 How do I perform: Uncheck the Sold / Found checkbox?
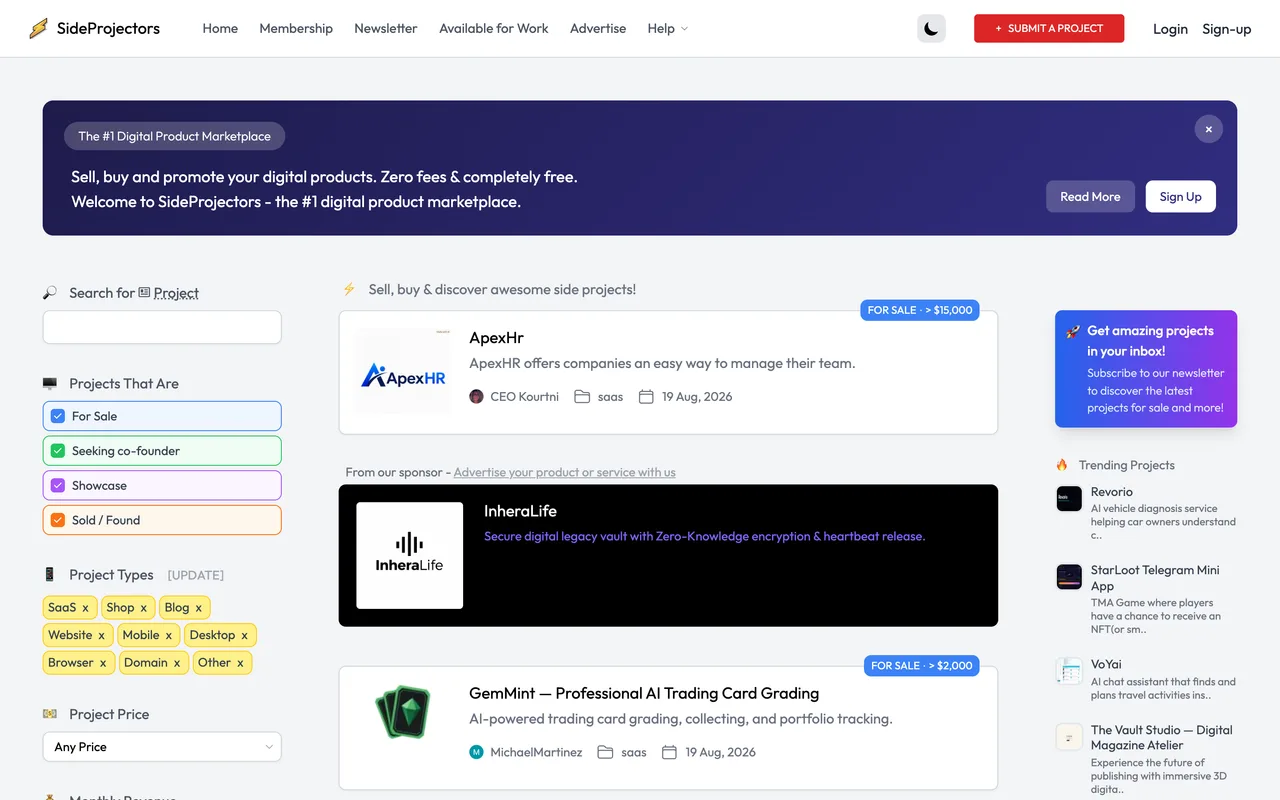click(58, 520)
